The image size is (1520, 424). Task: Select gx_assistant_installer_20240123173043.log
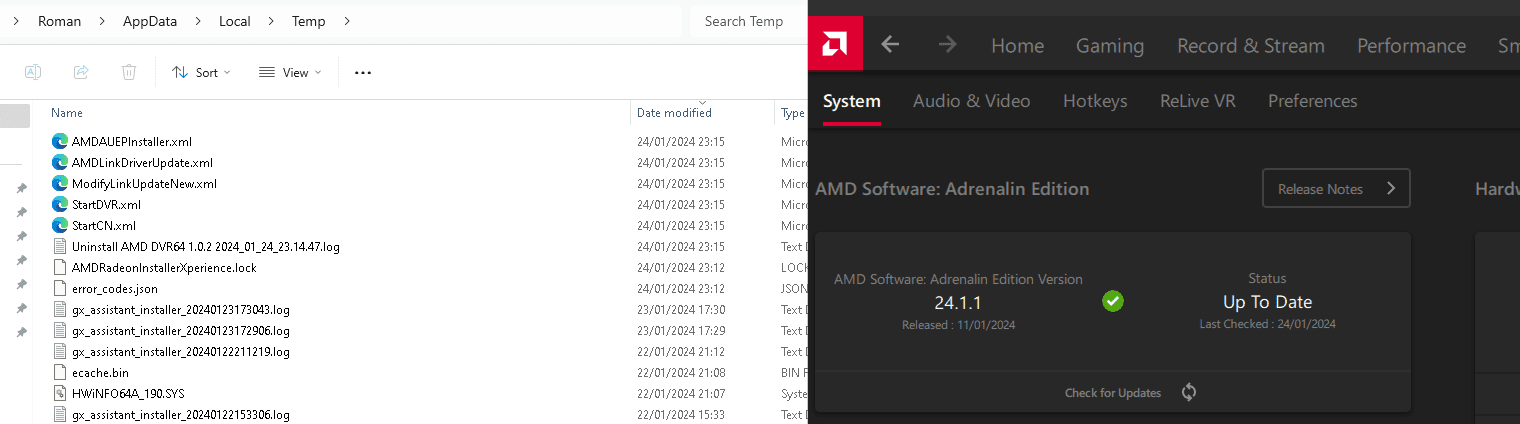tap(181, 309)
